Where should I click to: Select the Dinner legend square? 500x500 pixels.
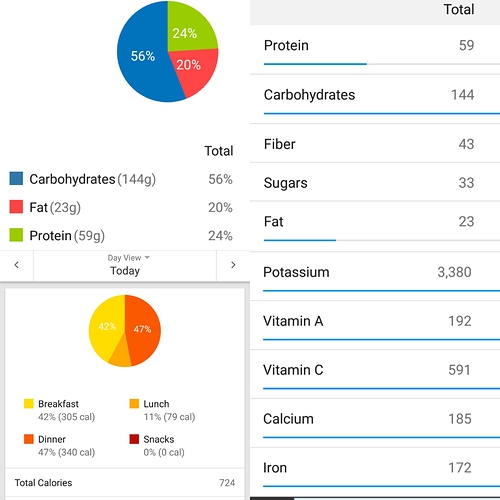click(x=29, y=439)
